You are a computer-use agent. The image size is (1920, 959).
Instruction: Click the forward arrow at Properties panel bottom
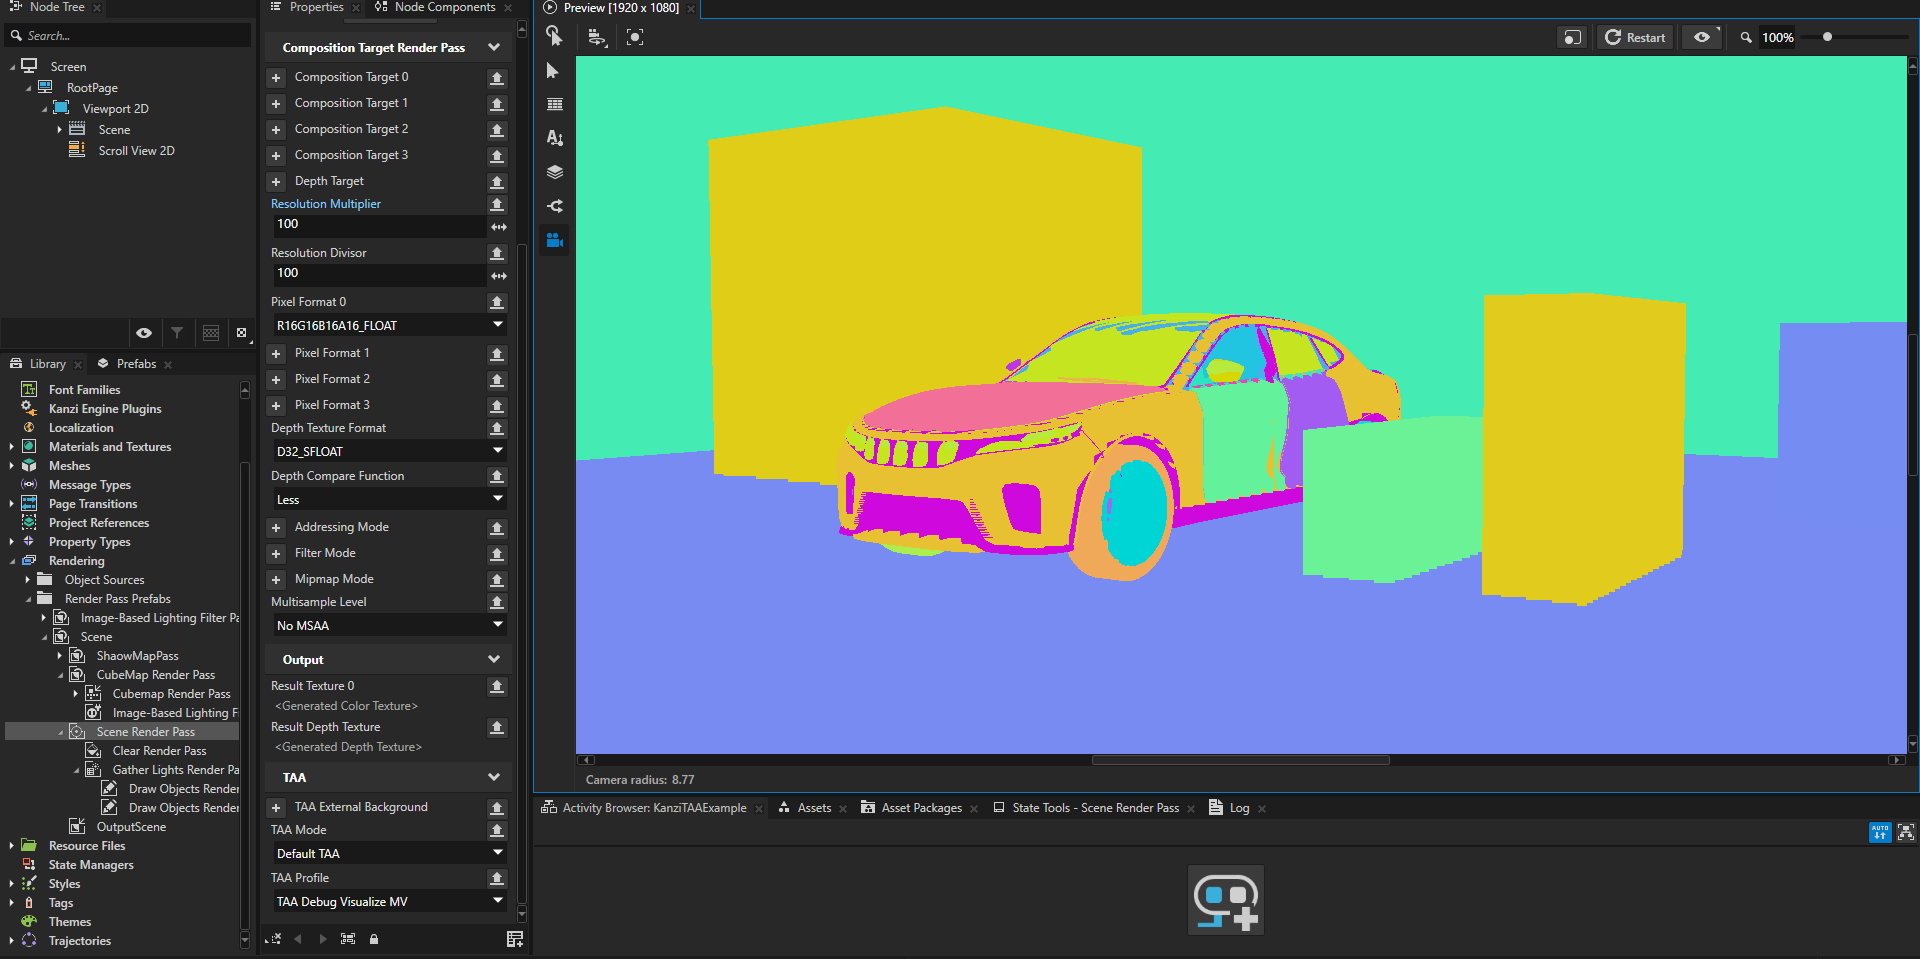click(322, 939)
